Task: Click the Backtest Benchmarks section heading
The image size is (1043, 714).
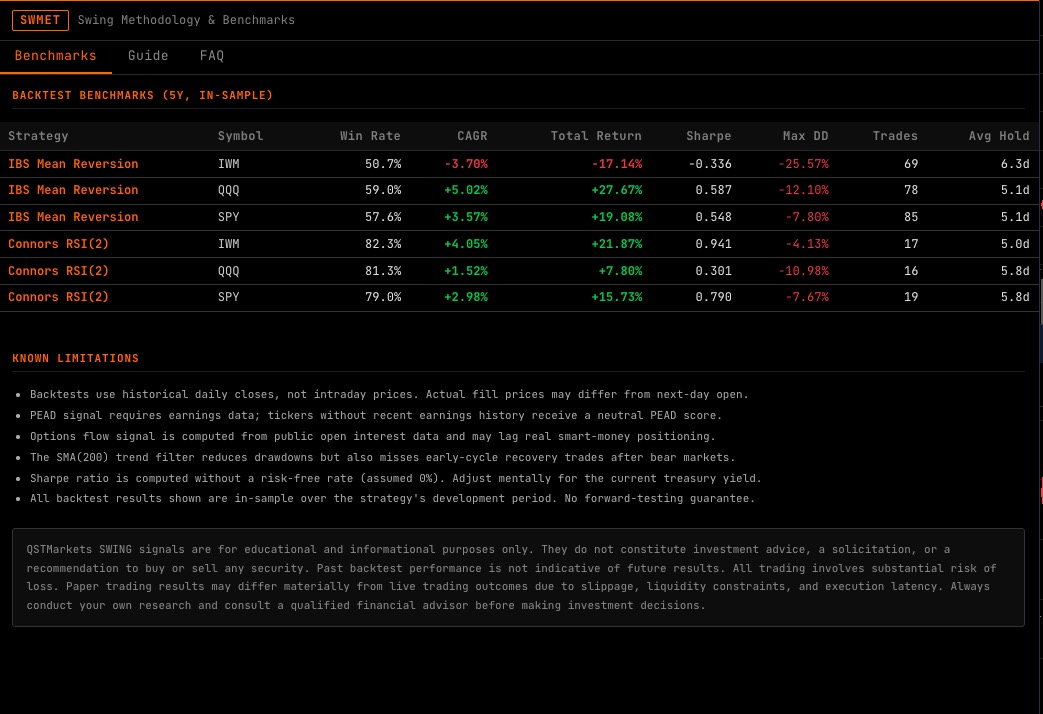Action: [142, 95]
